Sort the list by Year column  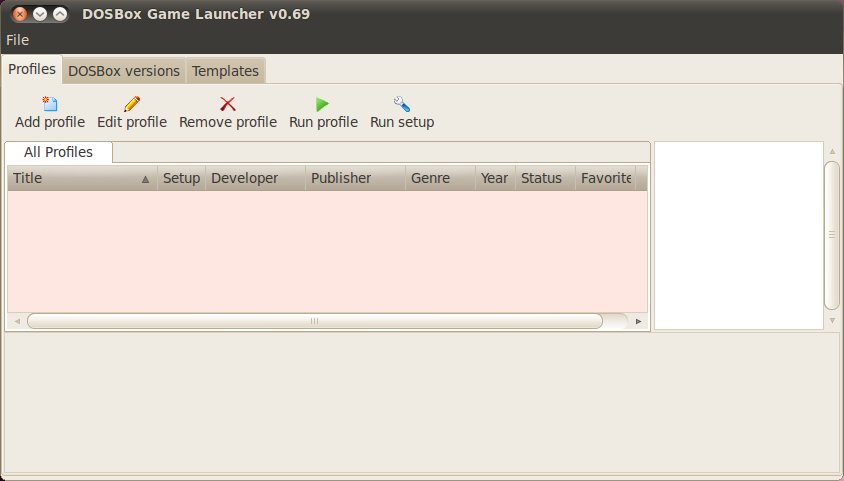tap(495, 178)
